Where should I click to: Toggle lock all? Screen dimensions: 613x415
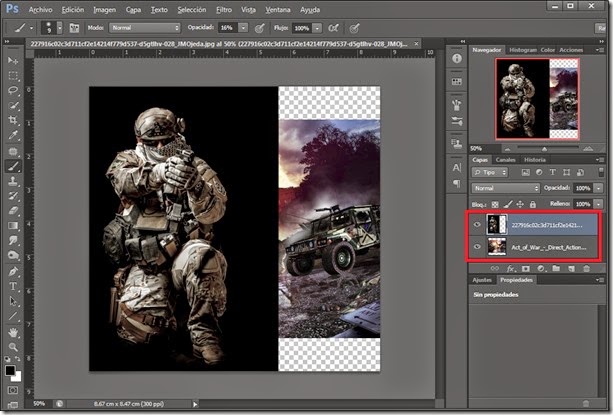pyautogui.click(x=532, y=204)
